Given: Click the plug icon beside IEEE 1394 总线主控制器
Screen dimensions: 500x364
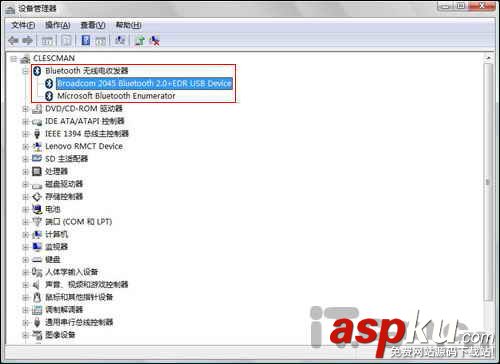Looking at the screenshot, I should pos(37,134).
